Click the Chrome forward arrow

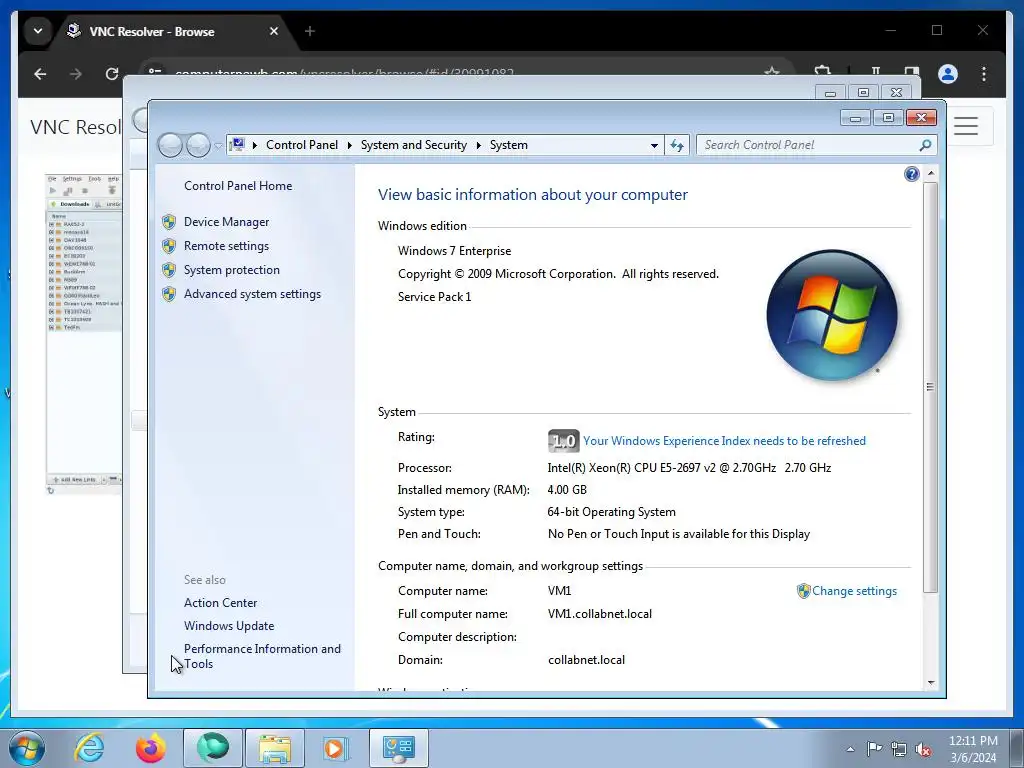click(x=76, y=74)
